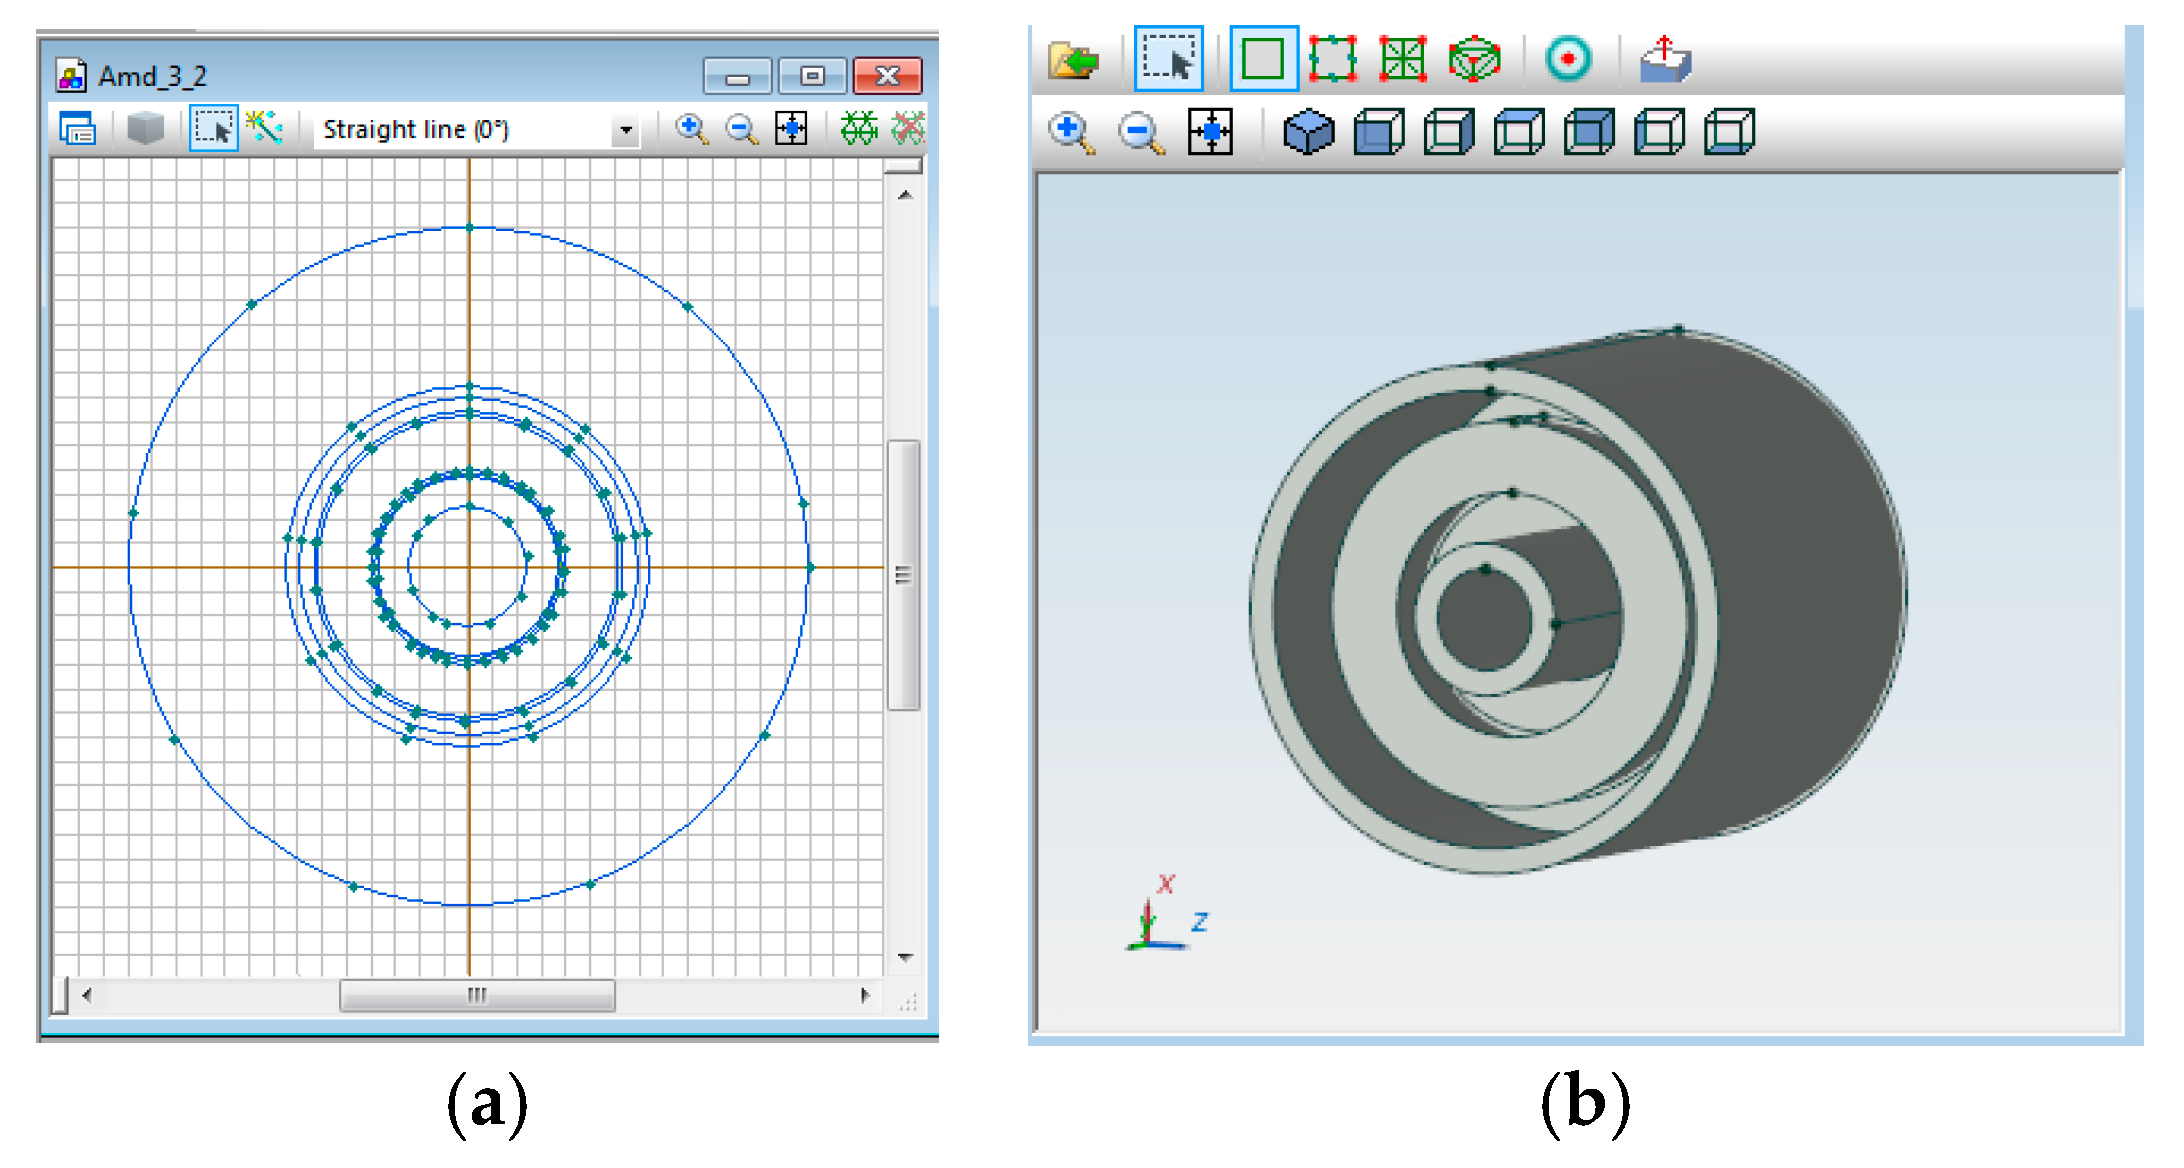This screenshot has height=1168, width=2184.
Task: Open the Straight line (0°) dropdown arrow
Action: 626,130
